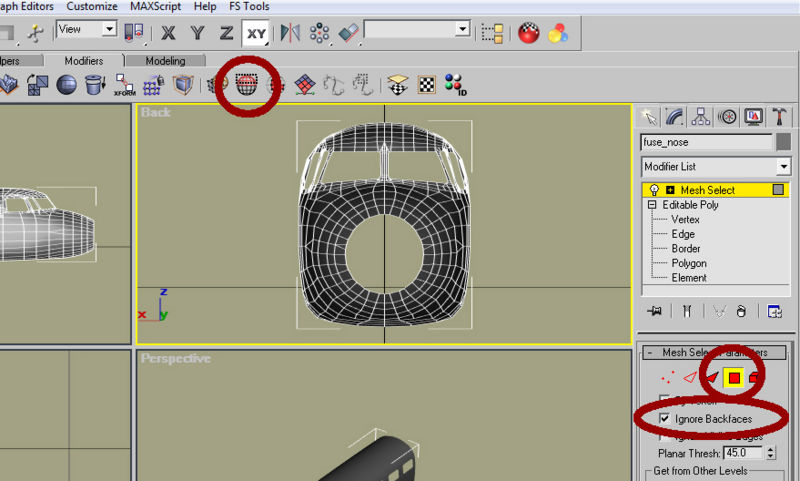Screen dimensions: 800x481
Task: Switch to the Modeling tab
Action: [165, 61]
